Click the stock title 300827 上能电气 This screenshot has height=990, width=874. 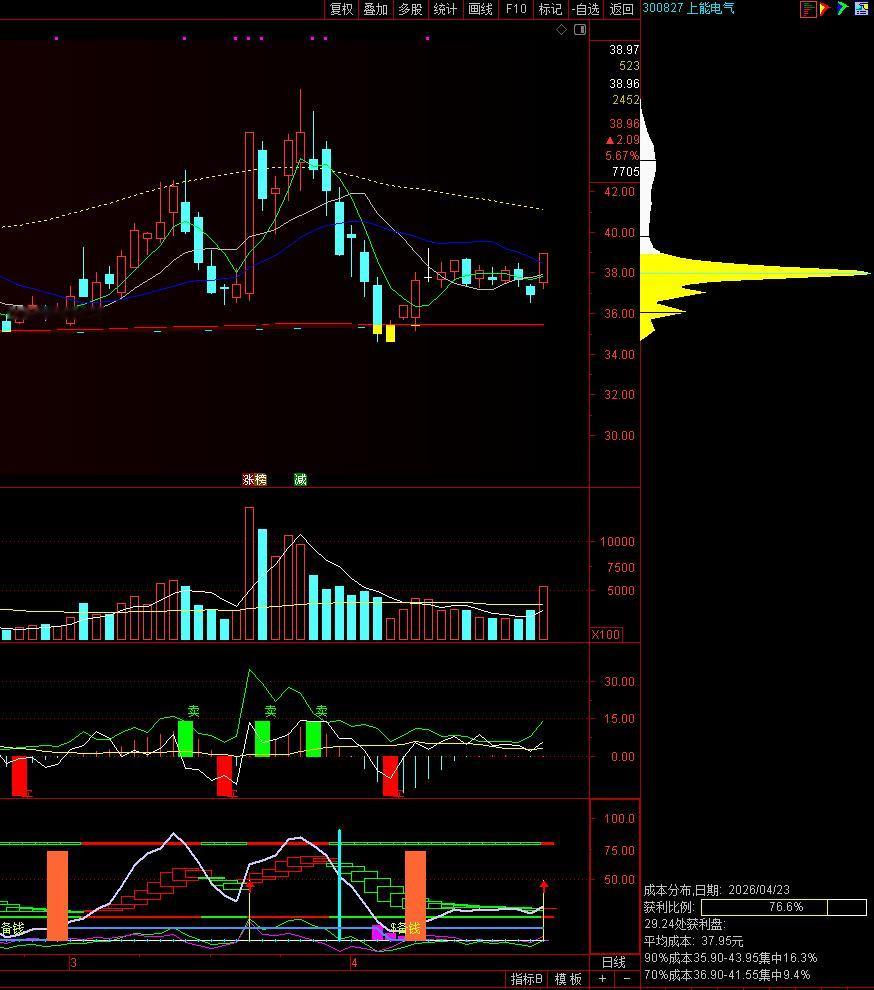(x=688, y=8)
